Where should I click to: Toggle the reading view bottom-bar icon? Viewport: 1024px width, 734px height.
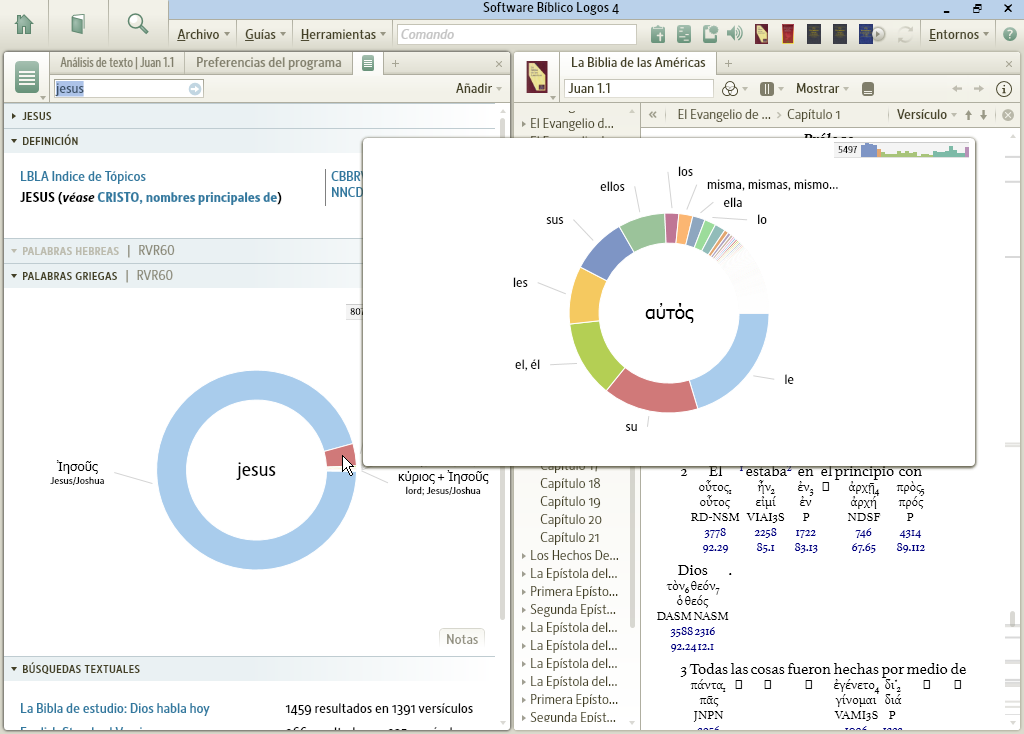click(x=868, y=89)
